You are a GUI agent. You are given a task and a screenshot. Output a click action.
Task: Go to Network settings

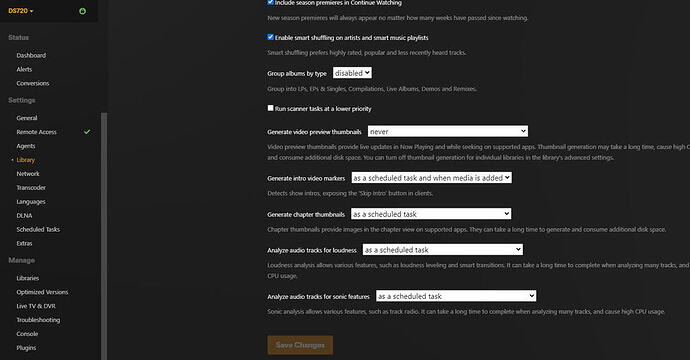coord(28,174)
